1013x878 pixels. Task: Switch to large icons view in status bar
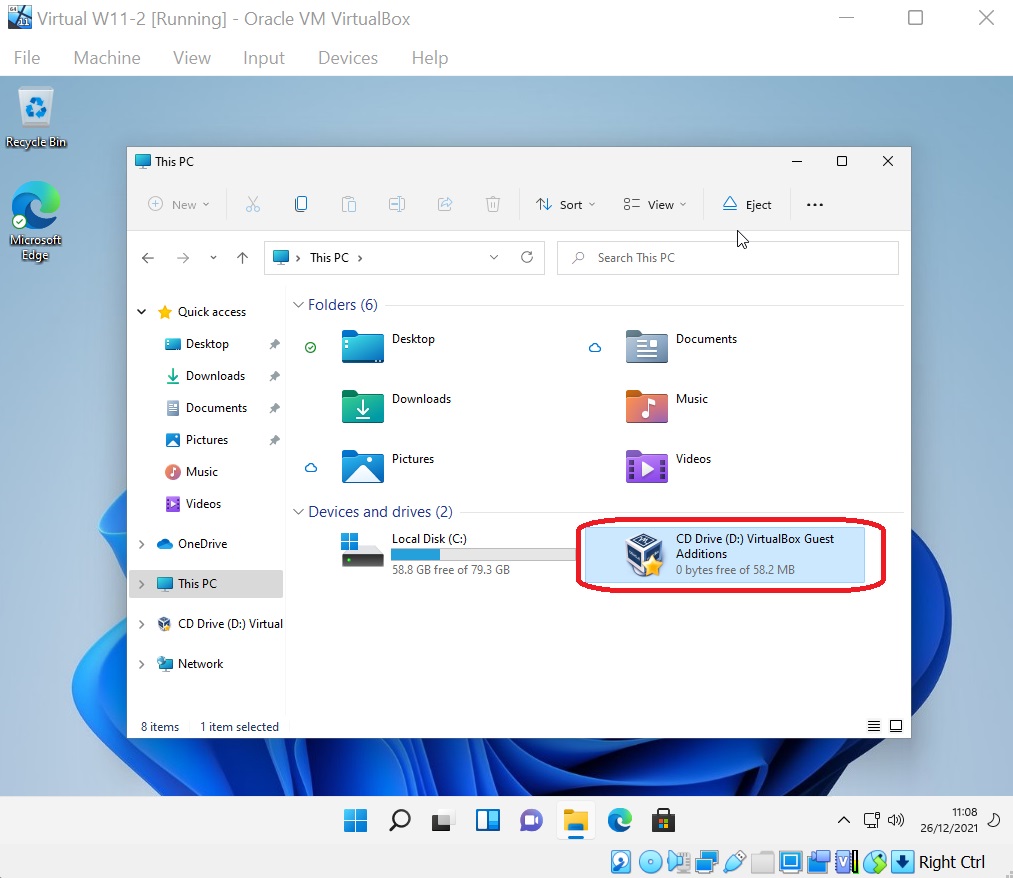[x=896, y=726]
